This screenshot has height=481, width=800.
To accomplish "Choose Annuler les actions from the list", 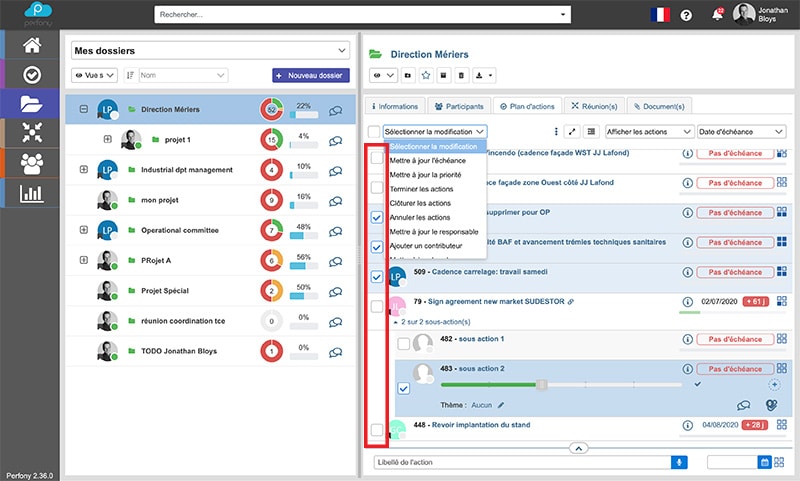I will pos(419,217).
